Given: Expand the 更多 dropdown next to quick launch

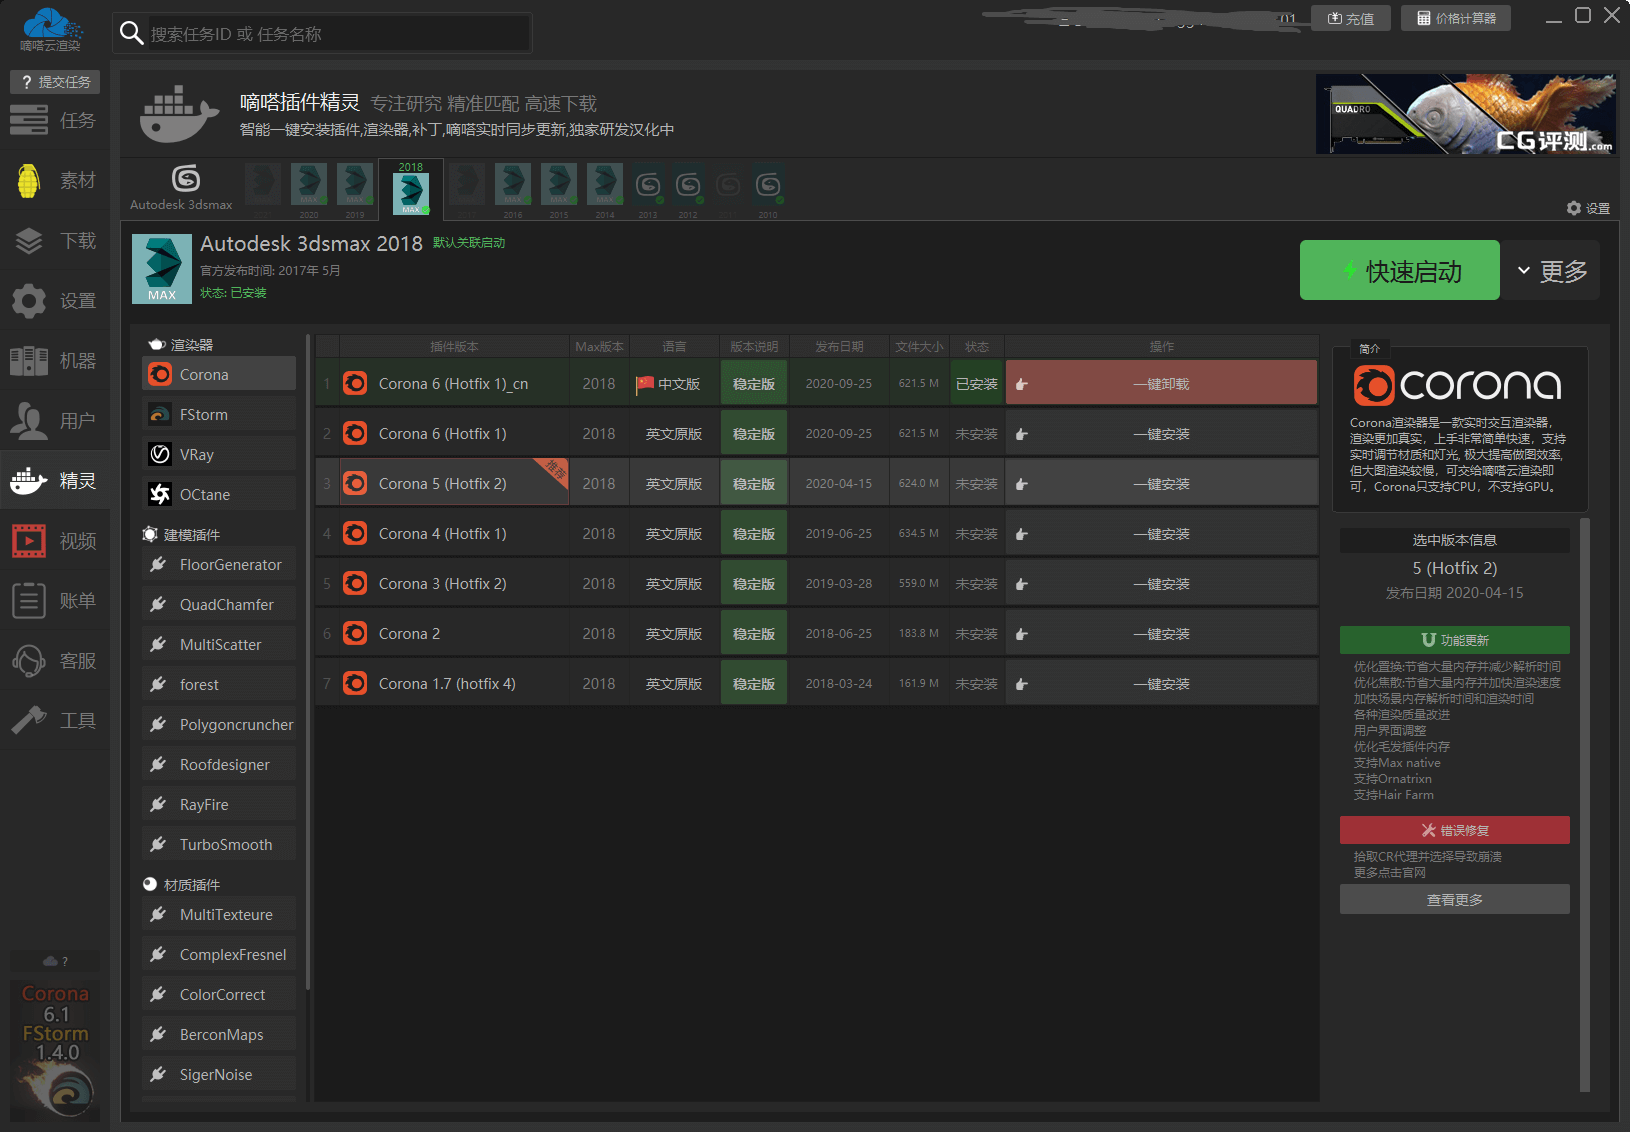Looking at the screenshot, I should point(1552,271).
